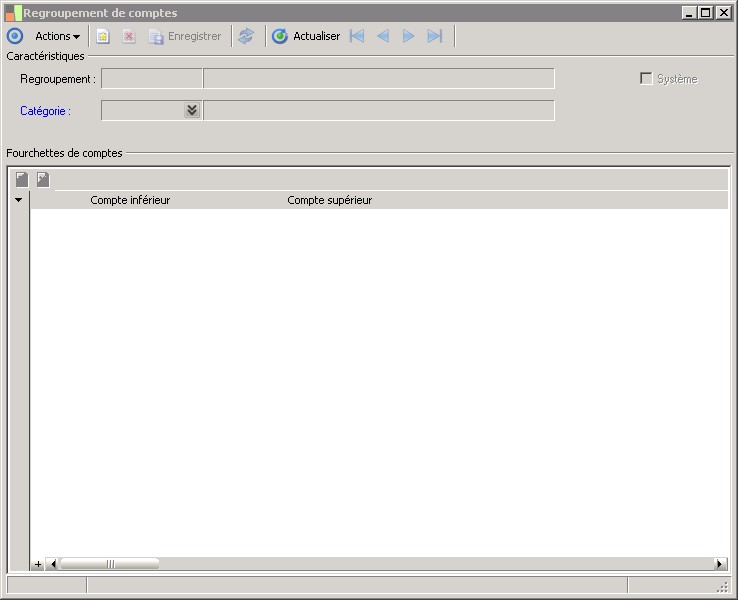Click the Enregistrer save button
This screenshot has width=738, height=600.
[x=185, y=36]
